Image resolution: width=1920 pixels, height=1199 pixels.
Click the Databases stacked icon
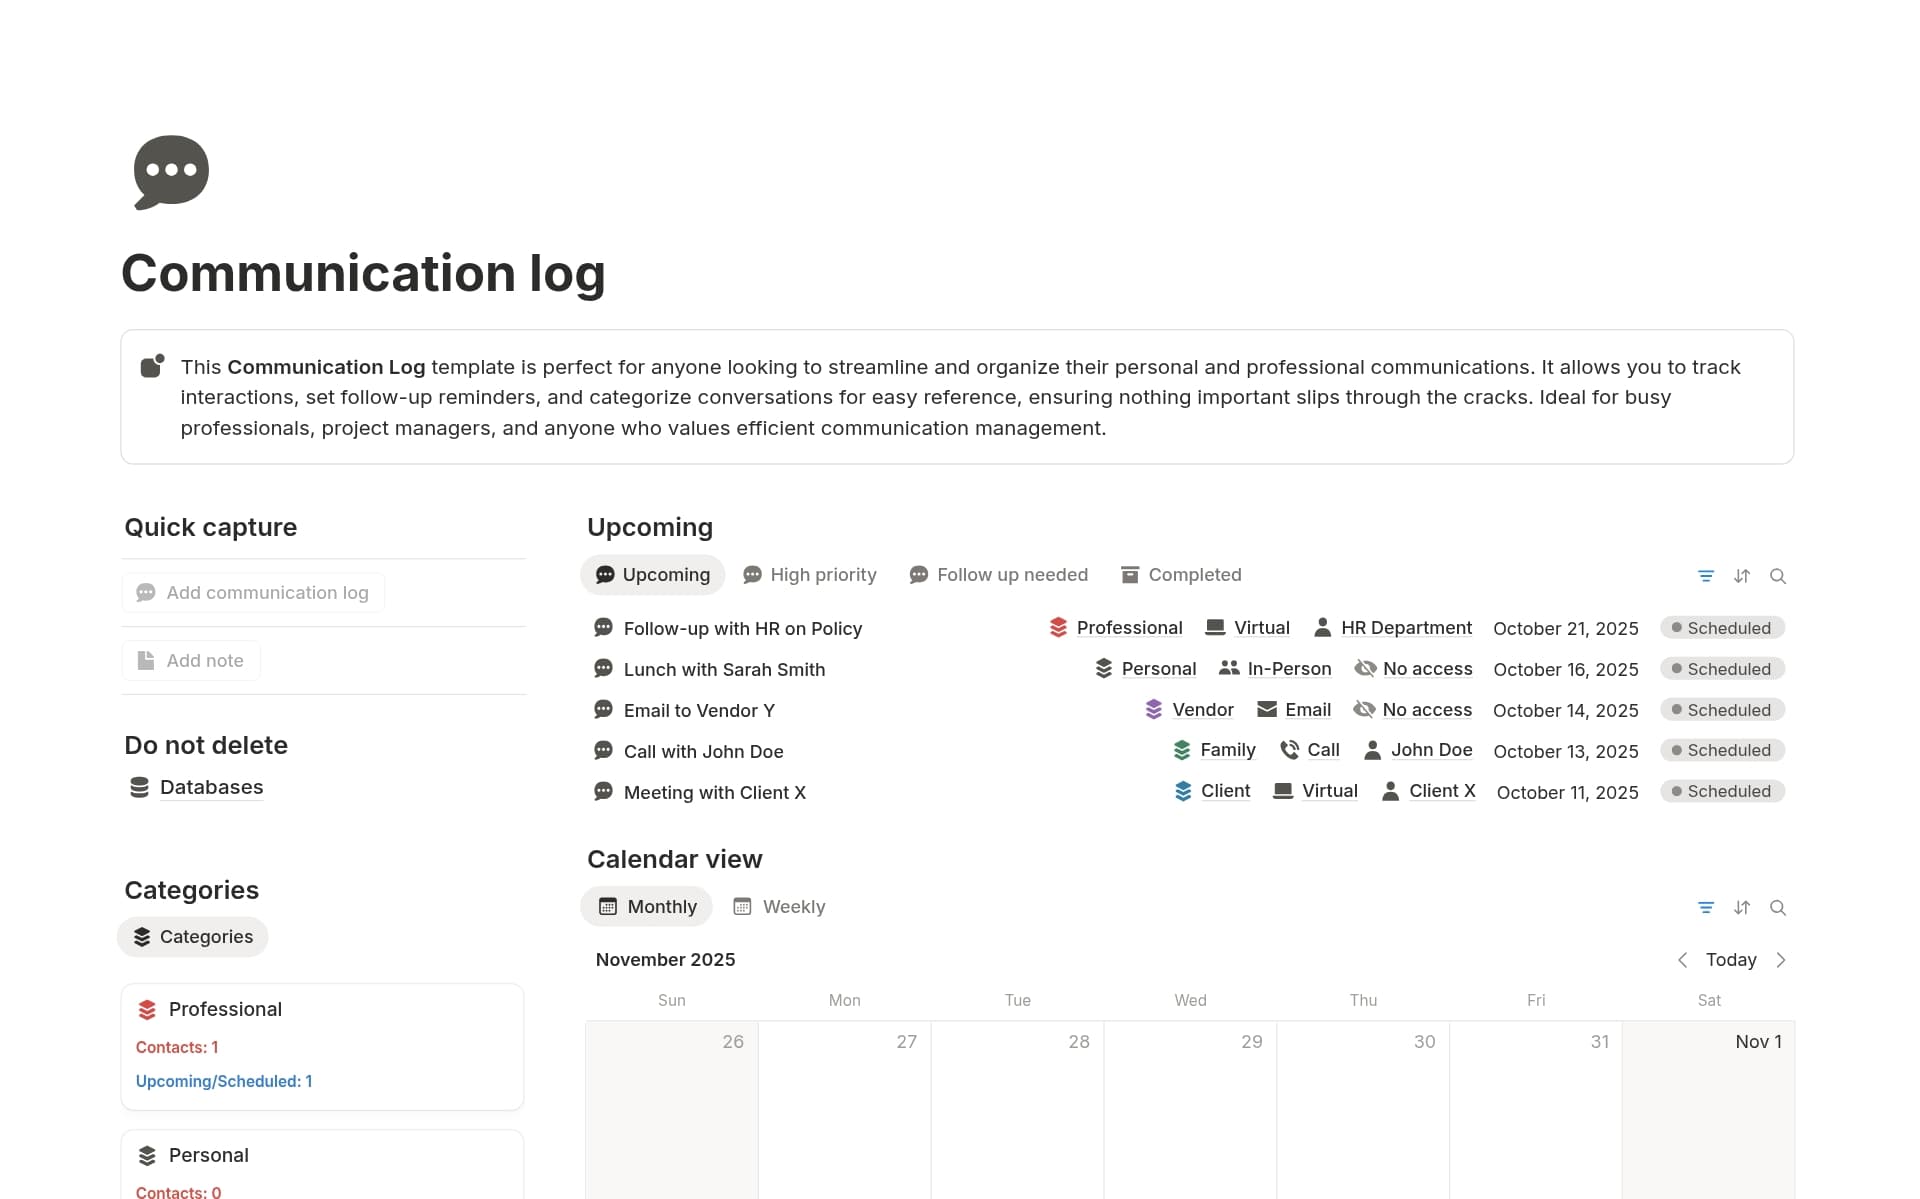click(139, 787)
